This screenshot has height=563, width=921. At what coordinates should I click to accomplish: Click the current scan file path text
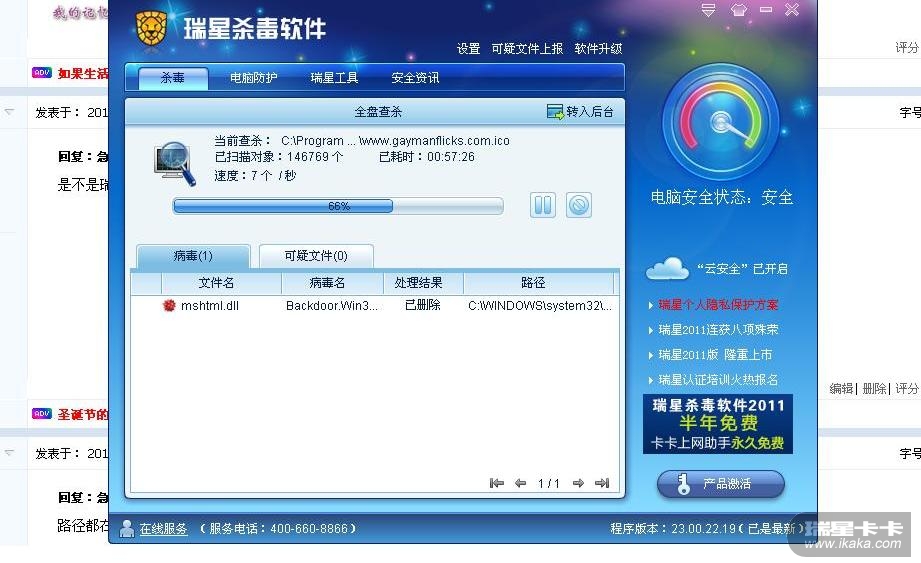pyautogui.click(x=395, y=141)
